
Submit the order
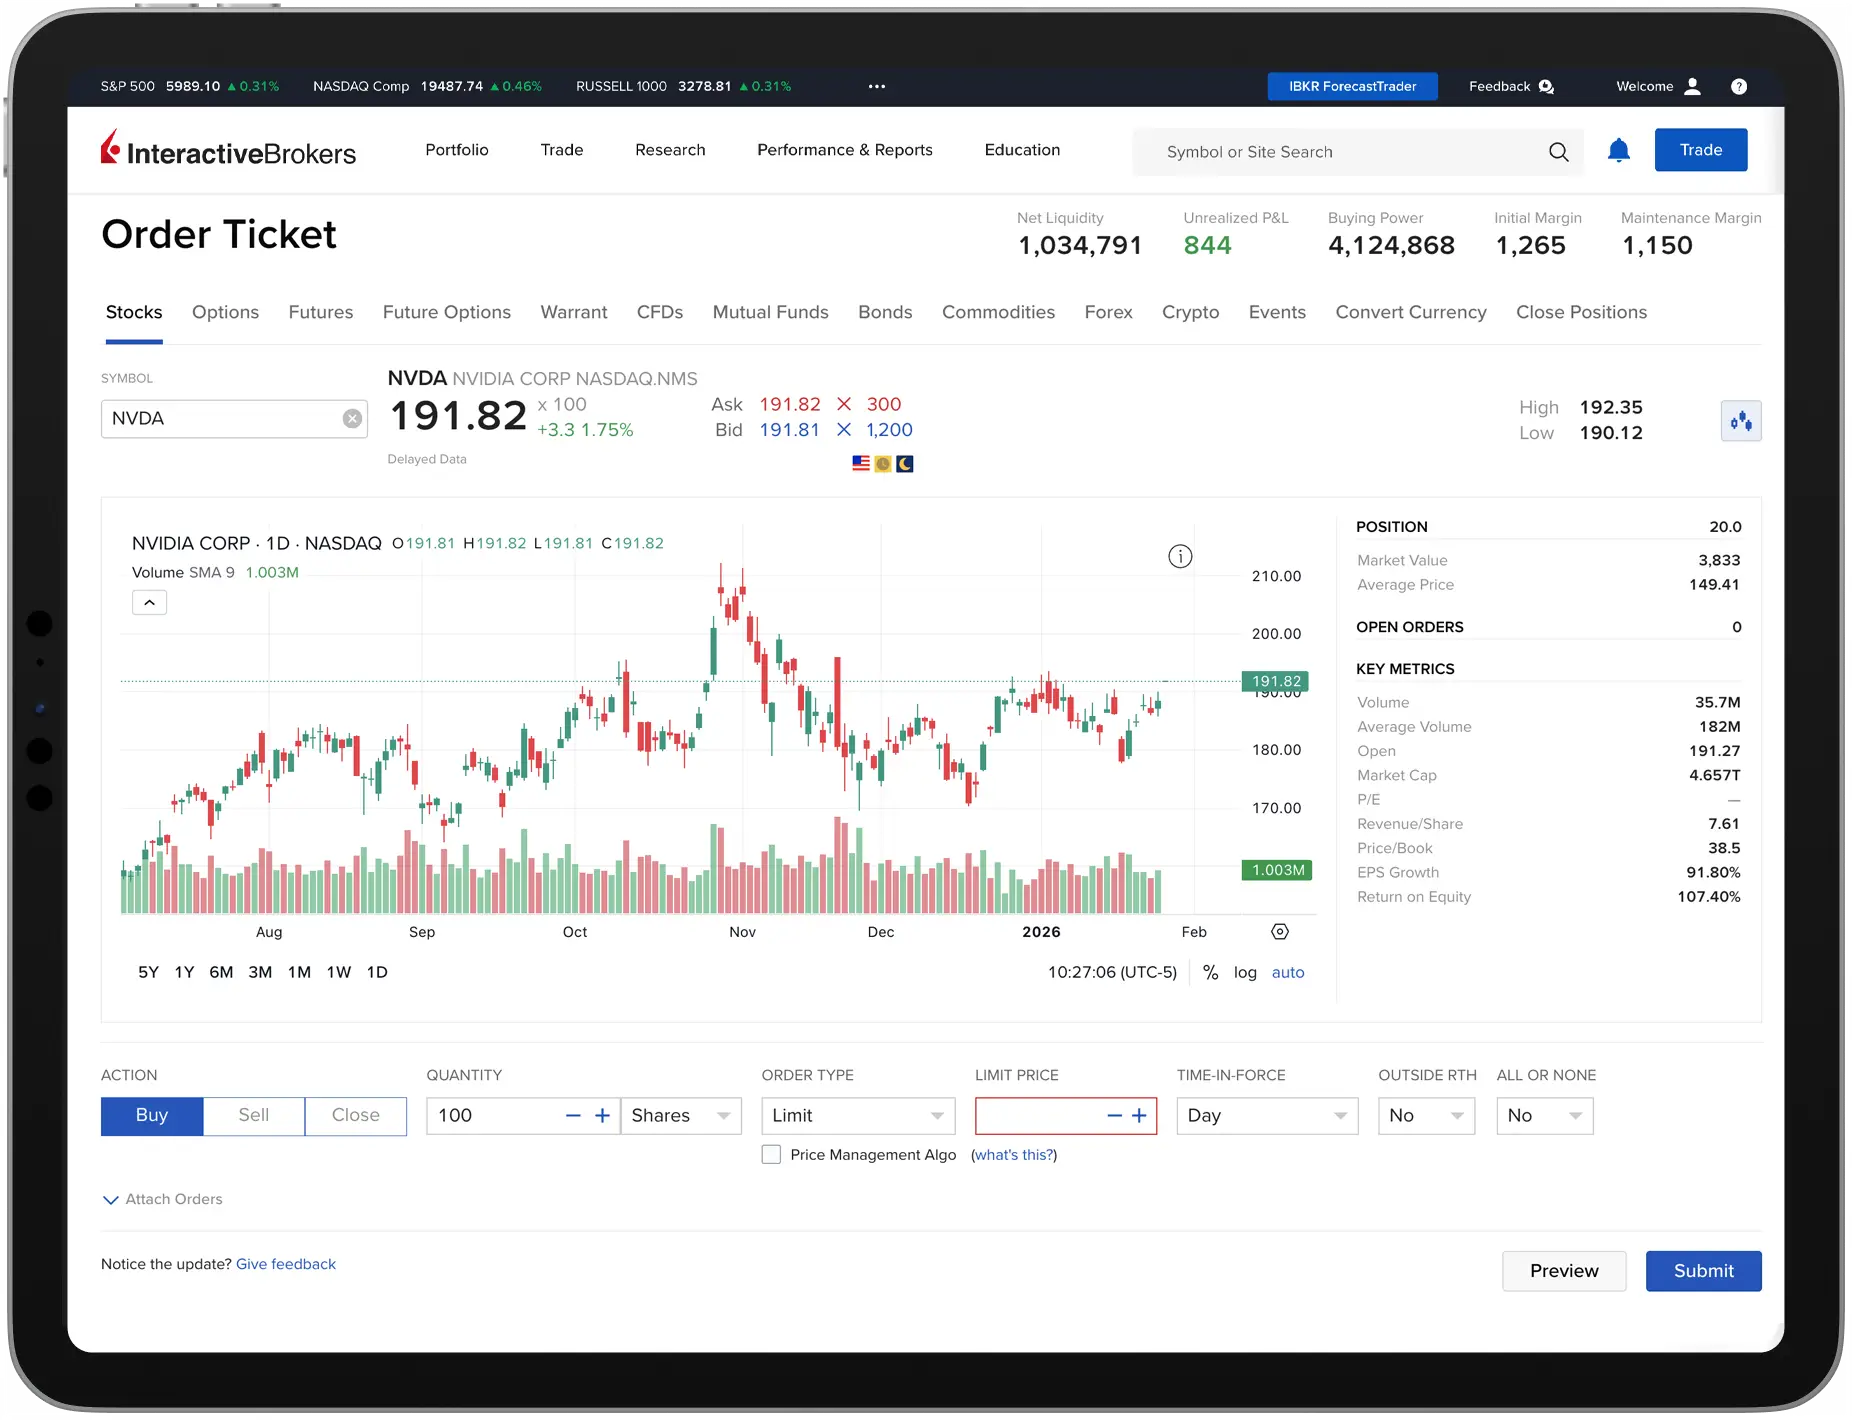point(1703,1272)
